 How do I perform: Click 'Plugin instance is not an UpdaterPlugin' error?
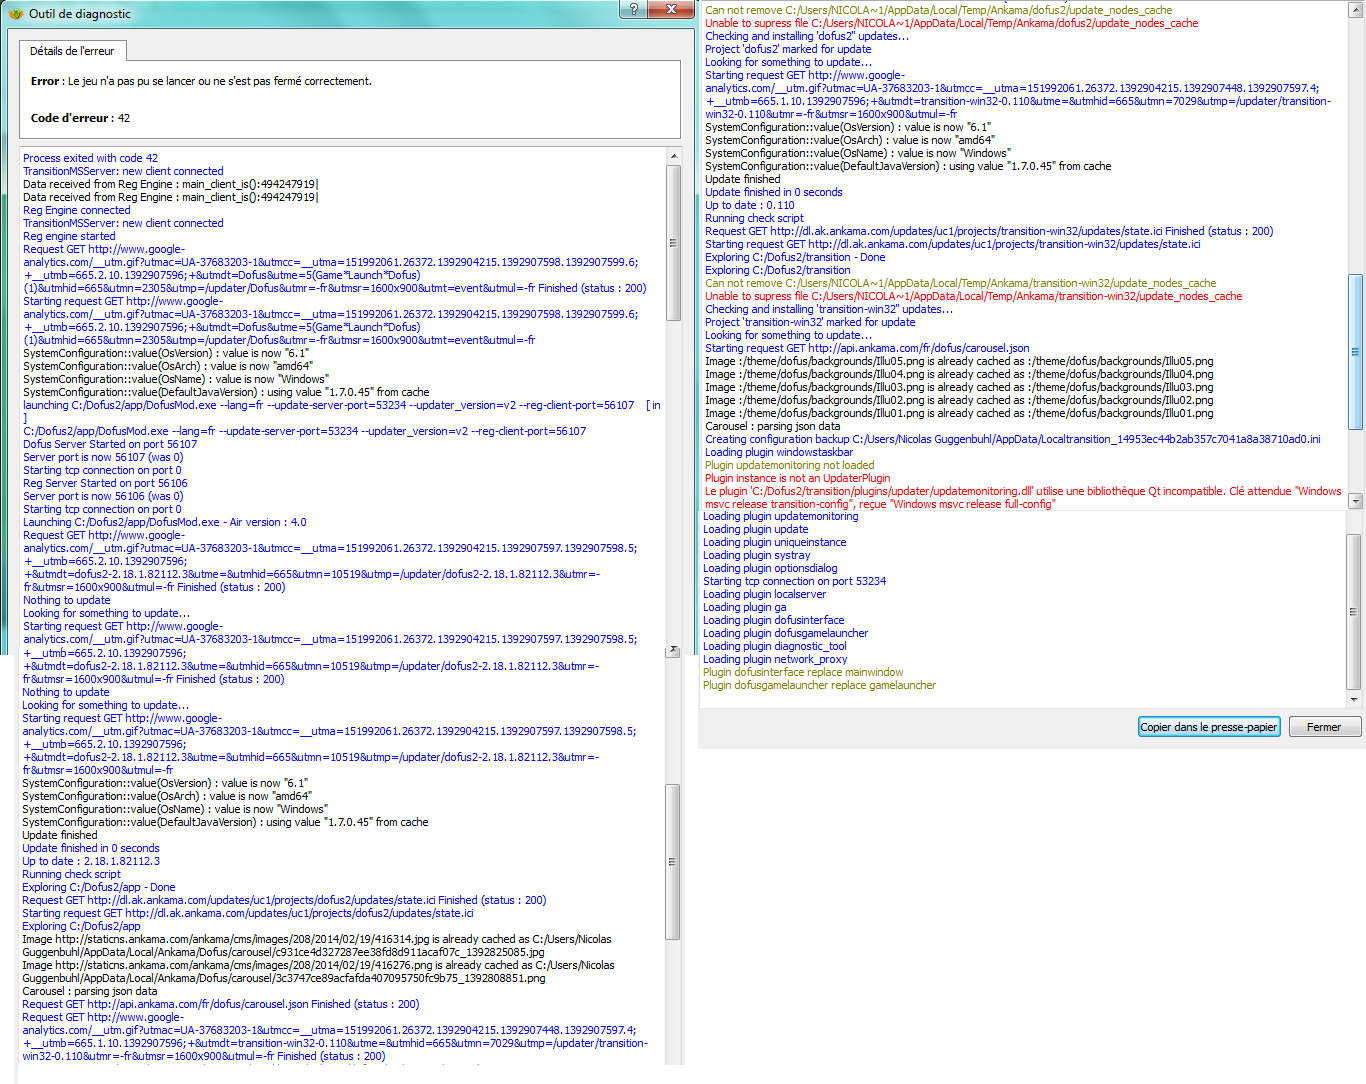coord(798,478)
